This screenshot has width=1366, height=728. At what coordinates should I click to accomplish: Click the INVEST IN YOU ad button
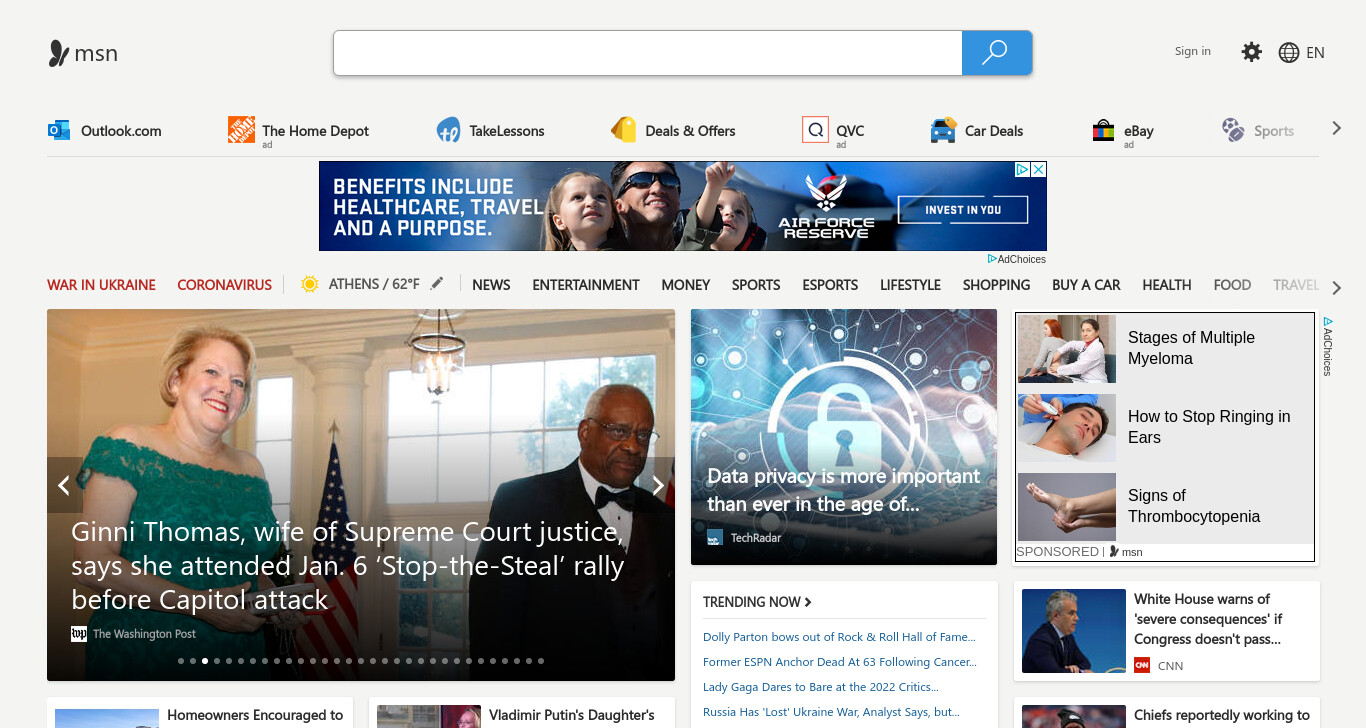coord(963,210)
